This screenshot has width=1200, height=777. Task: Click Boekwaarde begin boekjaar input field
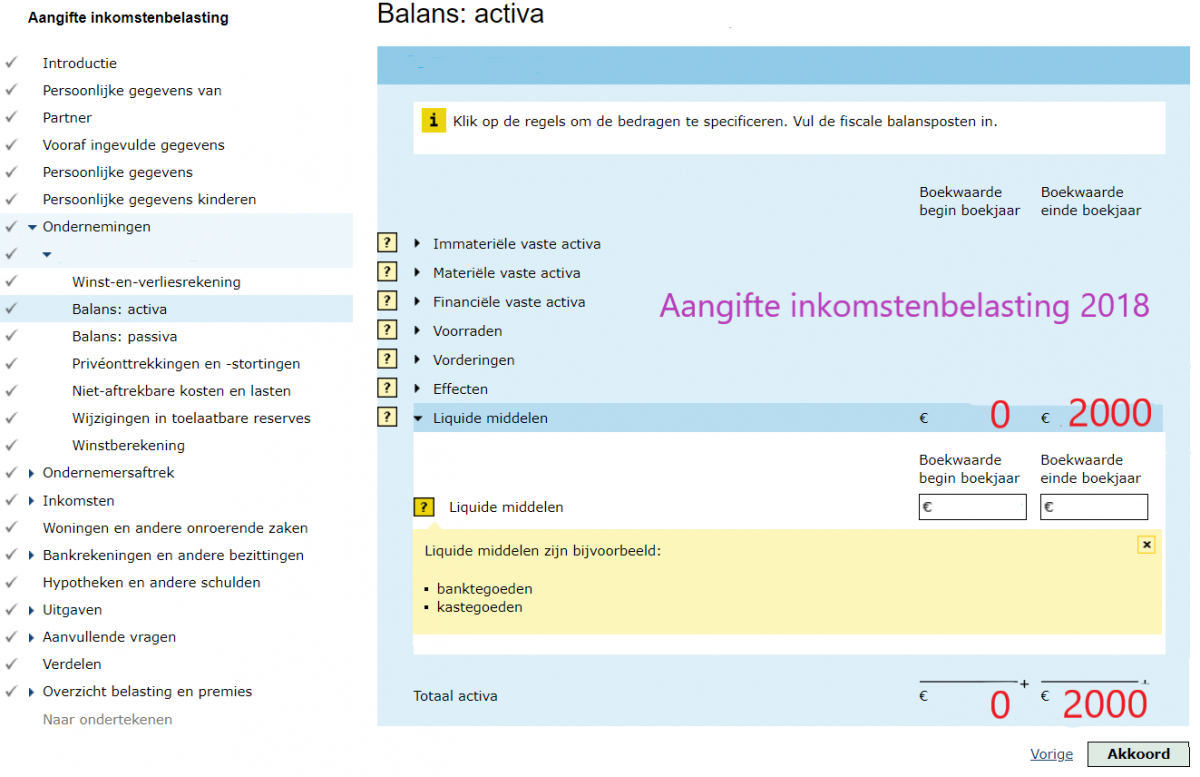(972, 507)
